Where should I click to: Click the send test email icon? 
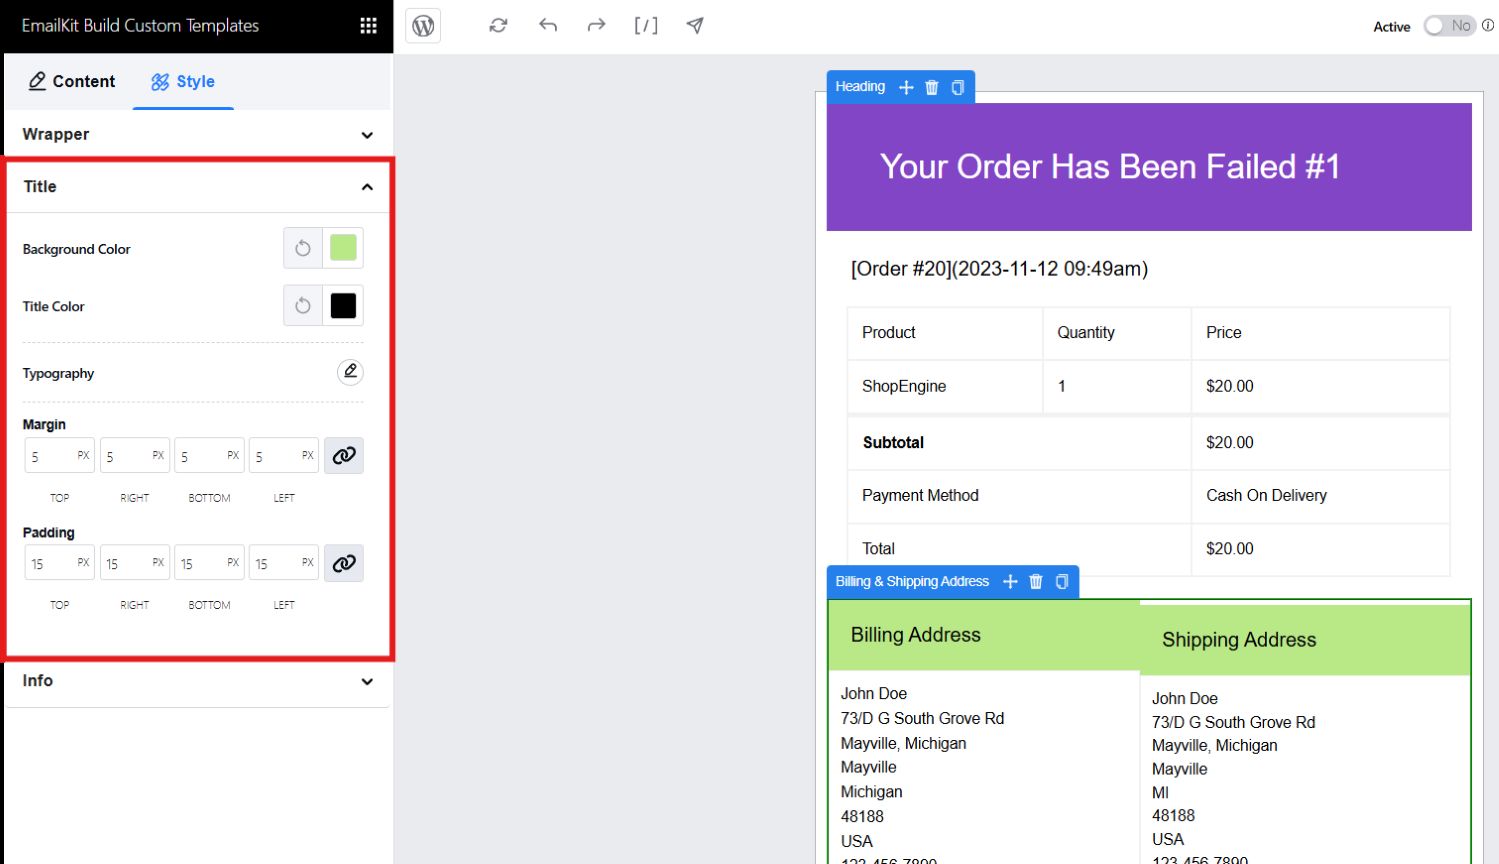694,26
